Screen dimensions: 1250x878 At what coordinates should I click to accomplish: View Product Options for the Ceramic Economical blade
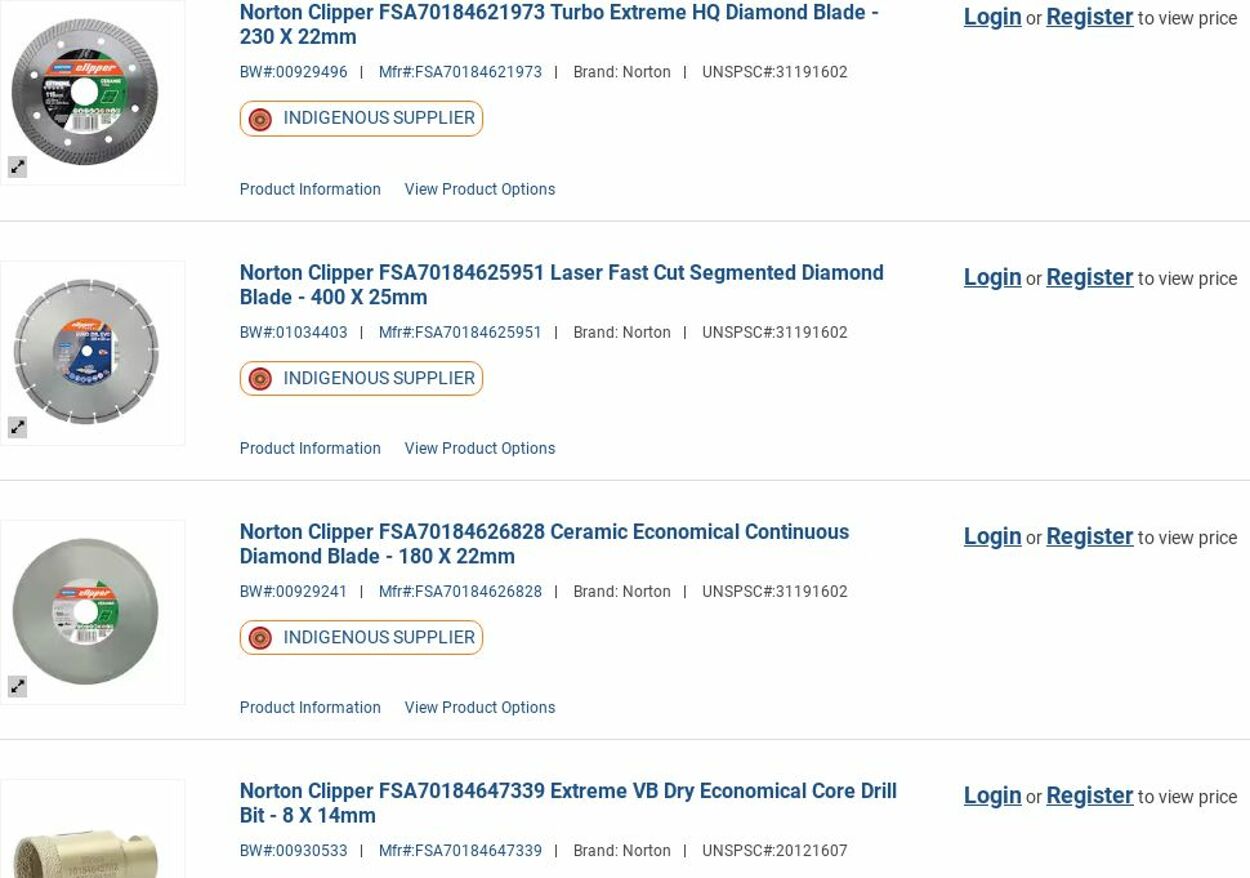click(479, 707)
